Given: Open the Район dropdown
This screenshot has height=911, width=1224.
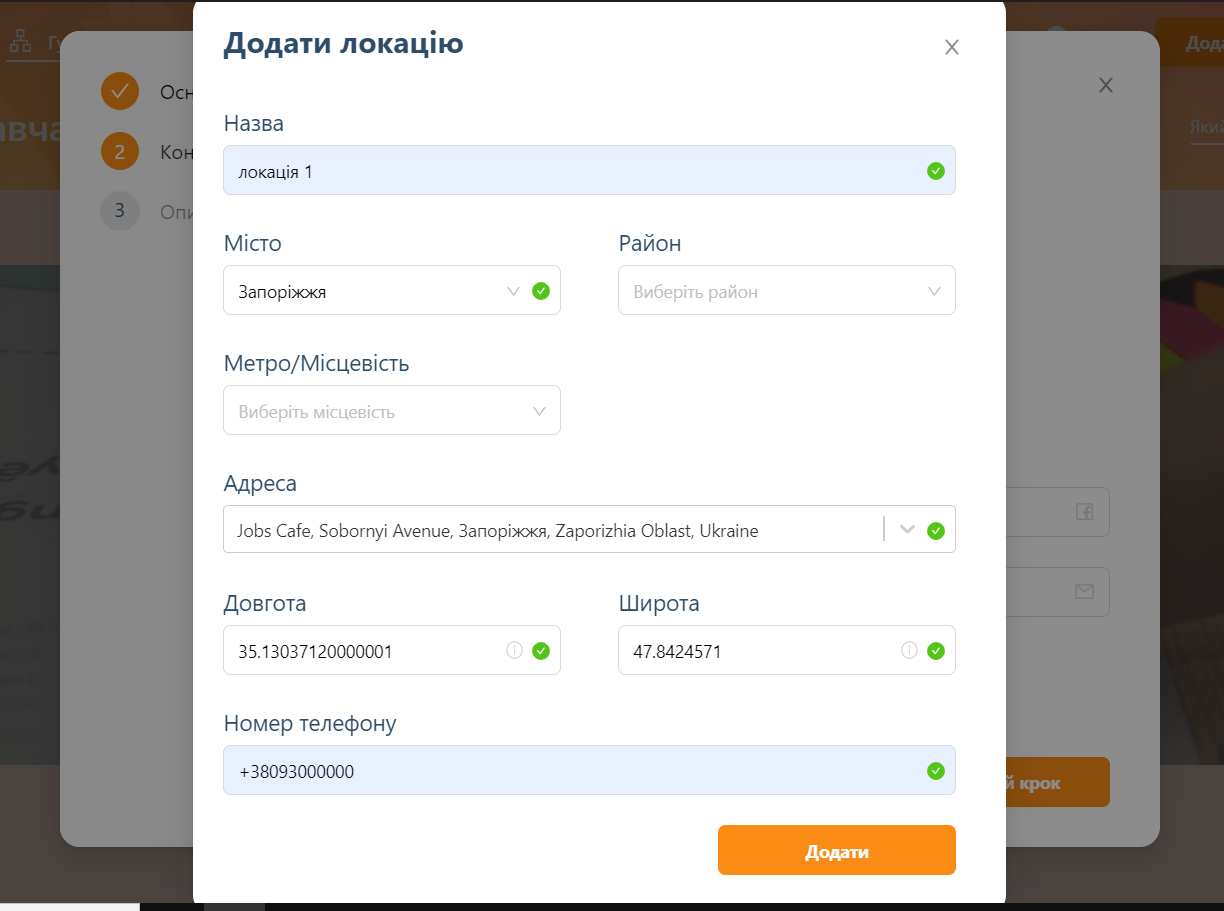Looking at the screenshot, I should [787, 290].
